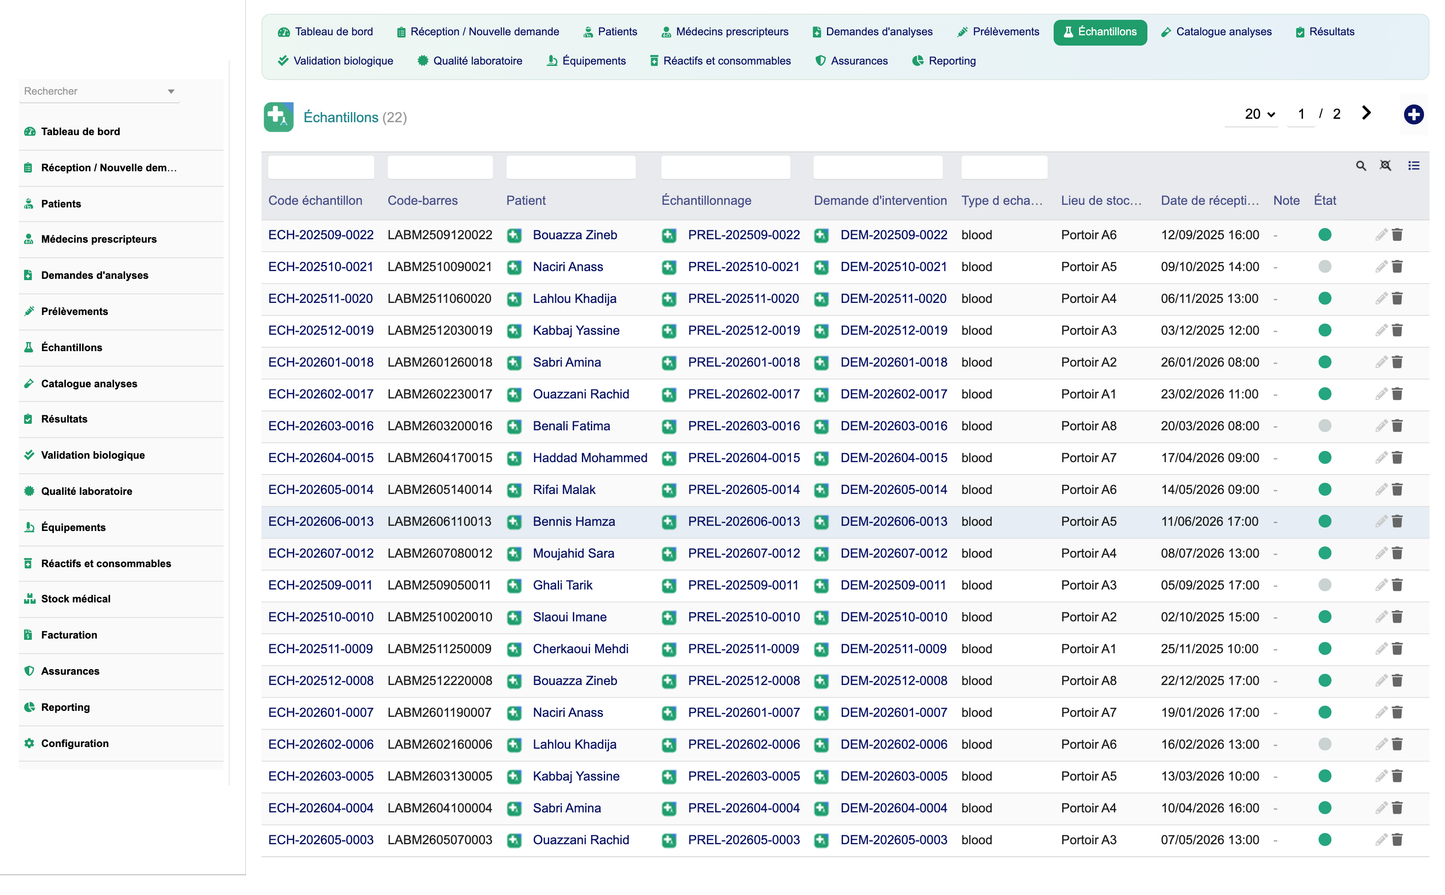Viewport: 1445px width, 895px height.
Task: Click green État dot for ECH-202509-0022
Action: coord(1325,235)
